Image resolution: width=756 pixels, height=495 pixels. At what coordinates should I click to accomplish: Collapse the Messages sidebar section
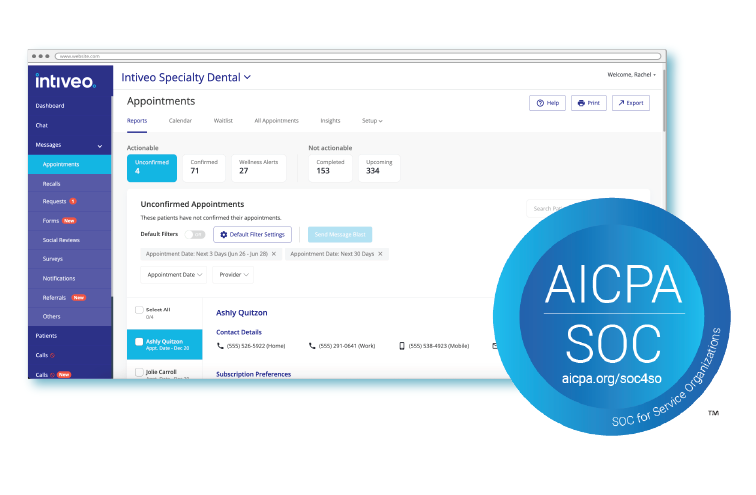point(99,146)
